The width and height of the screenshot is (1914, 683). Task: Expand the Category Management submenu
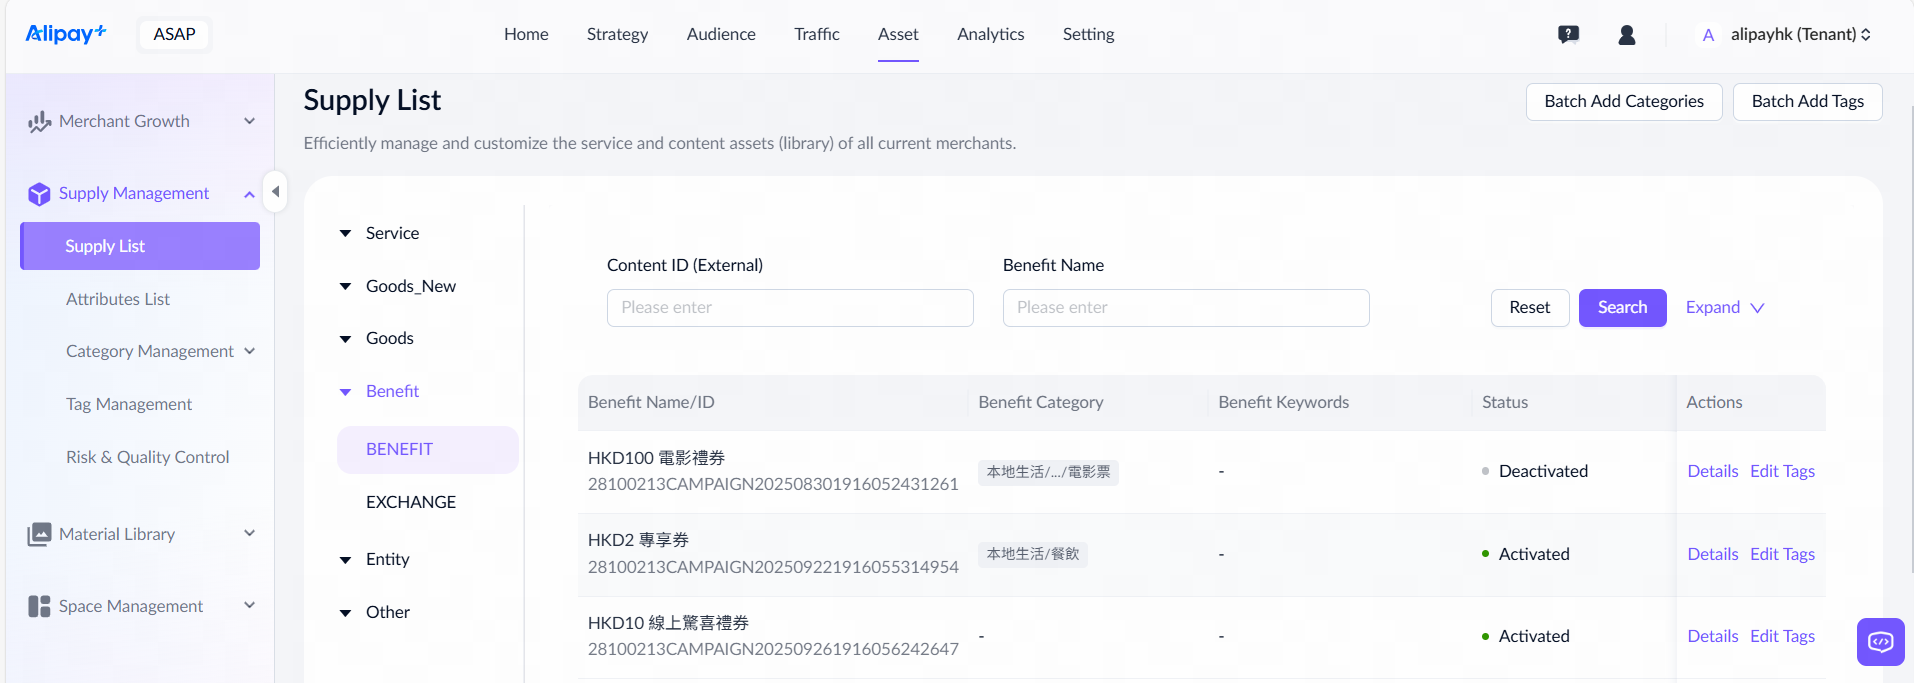coord(249,351)
